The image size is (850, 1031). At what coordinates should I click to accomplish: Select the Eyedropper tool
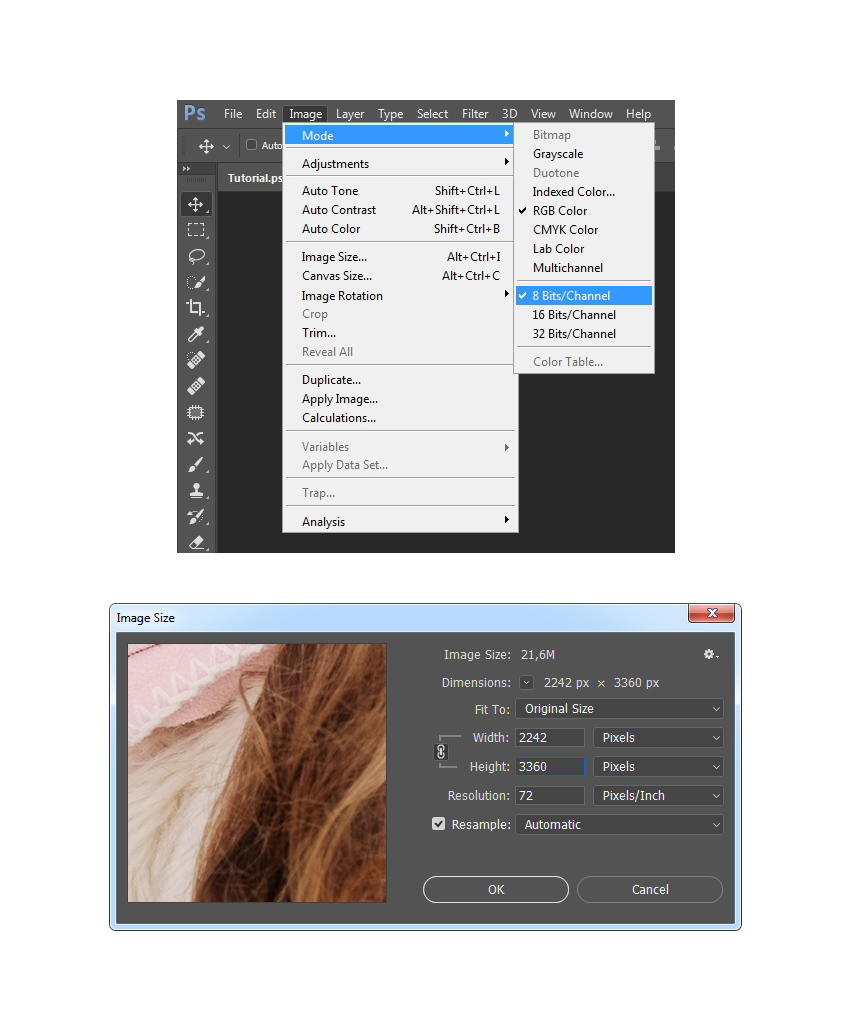(196, 334)
